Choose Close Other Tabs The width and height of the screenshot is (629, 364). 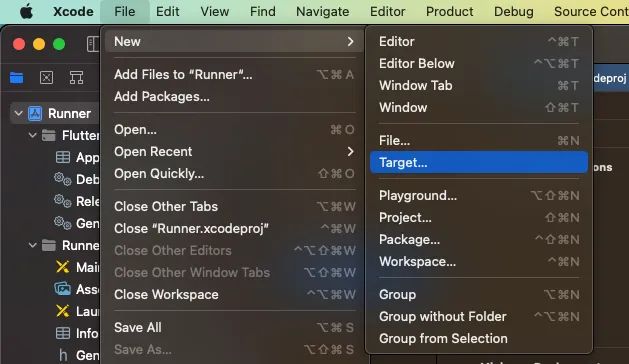pos(234,206)
